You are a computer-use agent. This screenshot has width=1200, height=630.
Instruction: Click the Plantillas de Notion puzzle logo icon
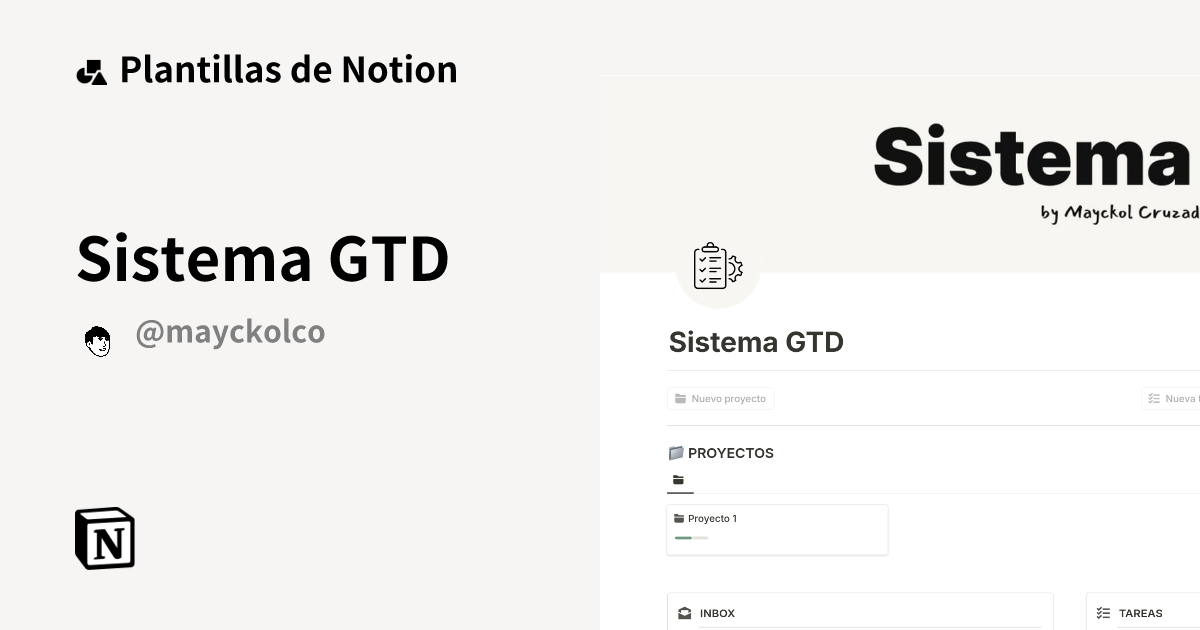92,69
